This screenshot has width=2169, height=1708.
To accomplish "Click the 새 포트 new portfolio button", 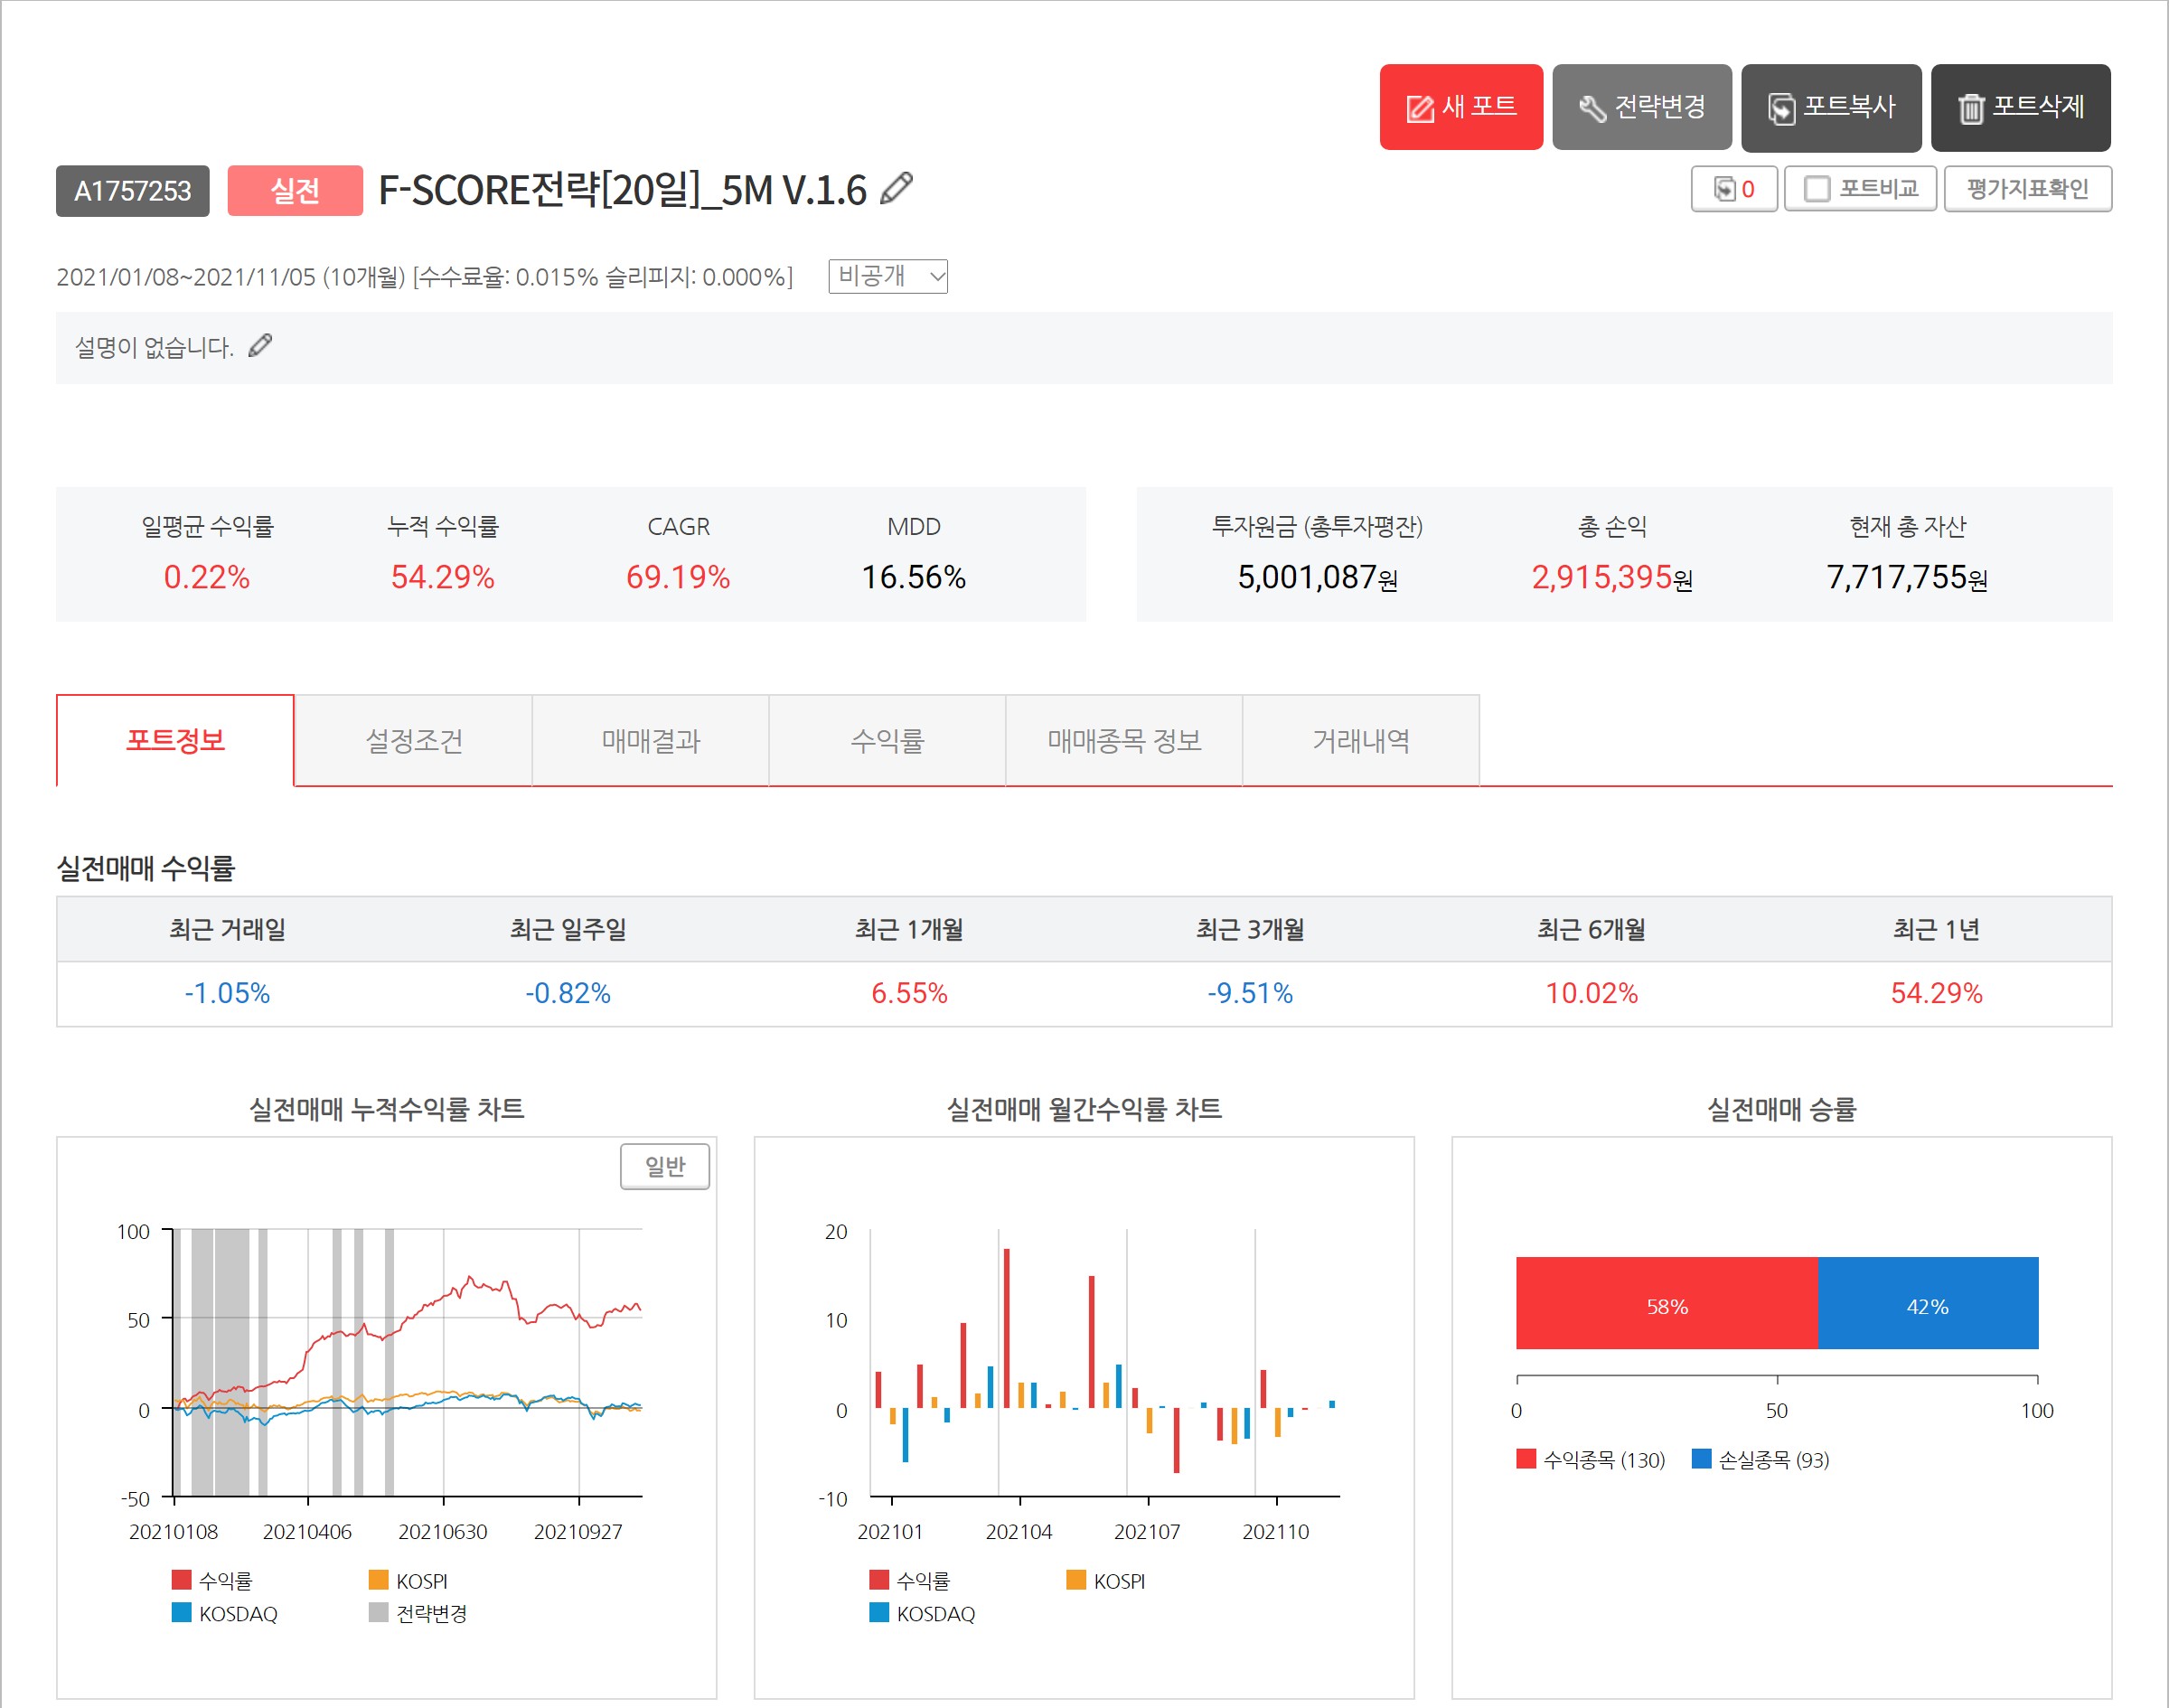I will 1460,107.
